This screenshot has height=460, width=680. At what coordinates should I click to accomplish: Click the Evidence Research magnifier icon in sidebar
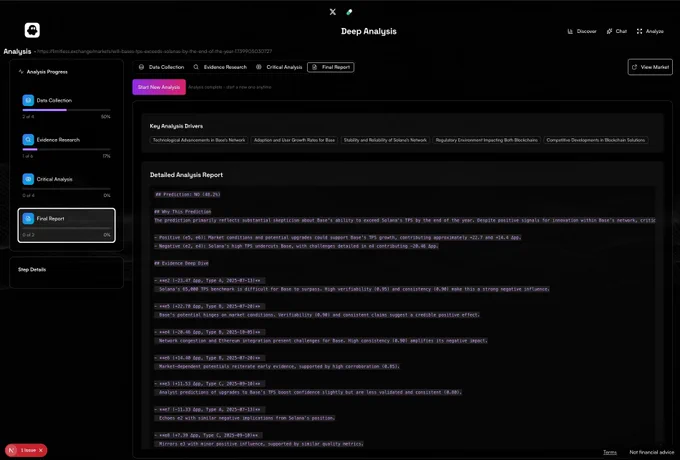point(28,140)
